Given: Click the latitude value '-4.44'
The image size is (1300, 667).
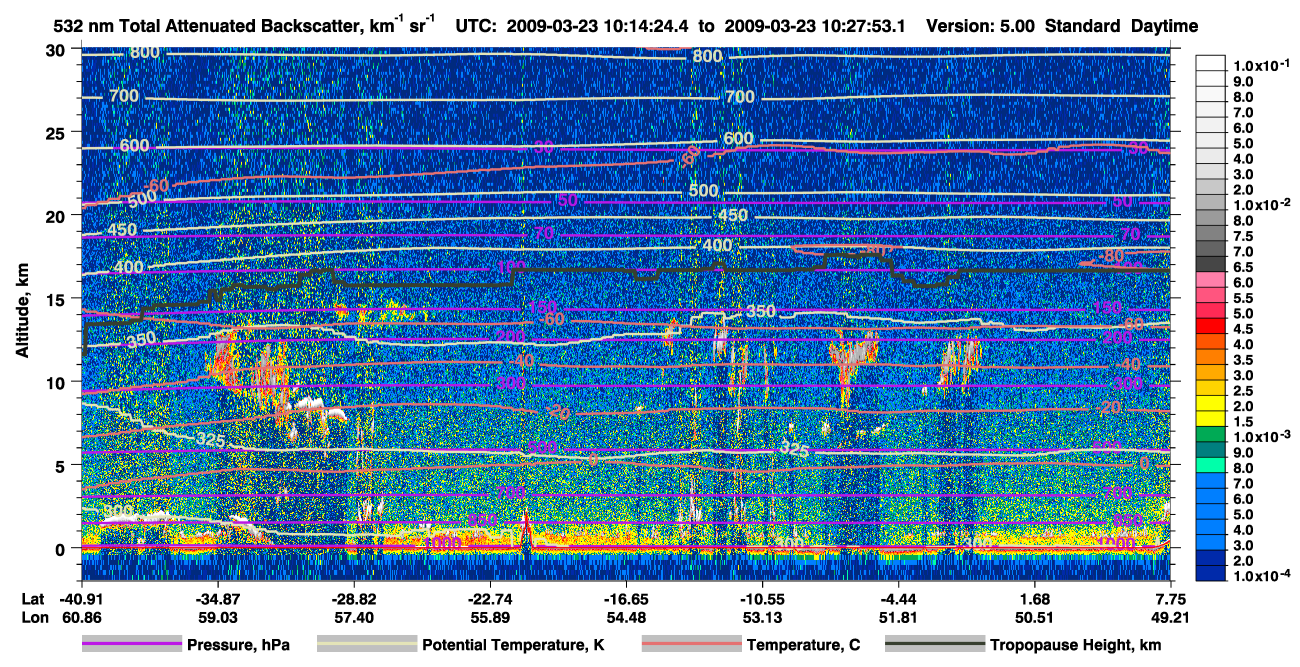Looking at the screenshot, I should pyautogui.click(x=898, y=598).
